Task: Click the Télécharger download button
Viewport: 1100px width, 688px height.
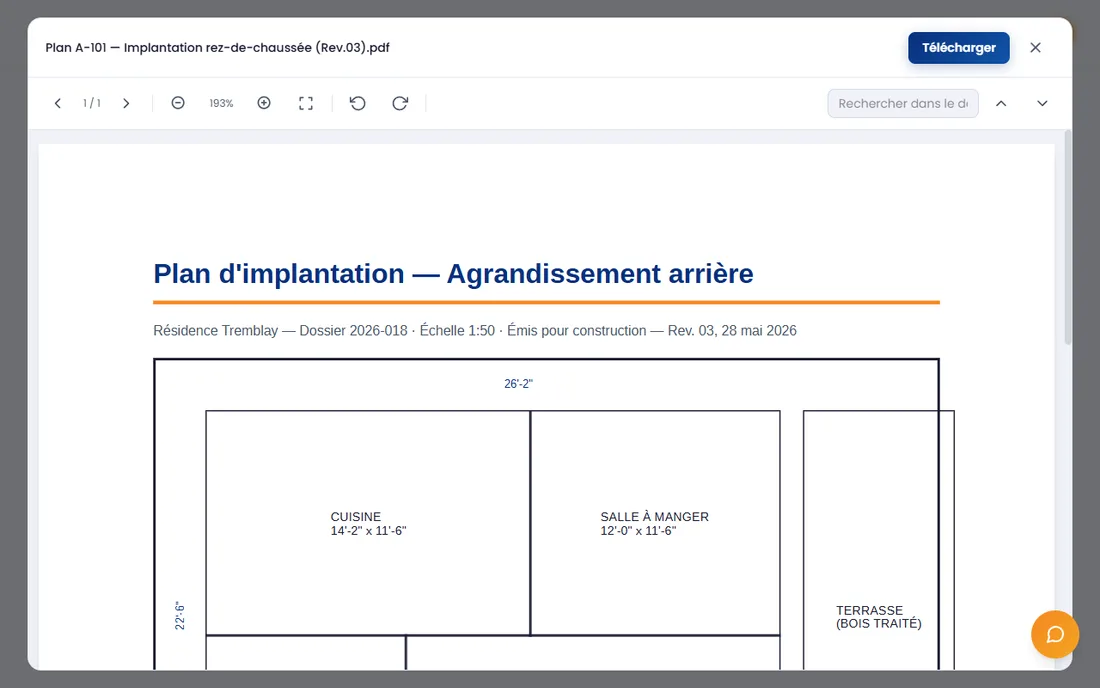Action: (958, 48)
